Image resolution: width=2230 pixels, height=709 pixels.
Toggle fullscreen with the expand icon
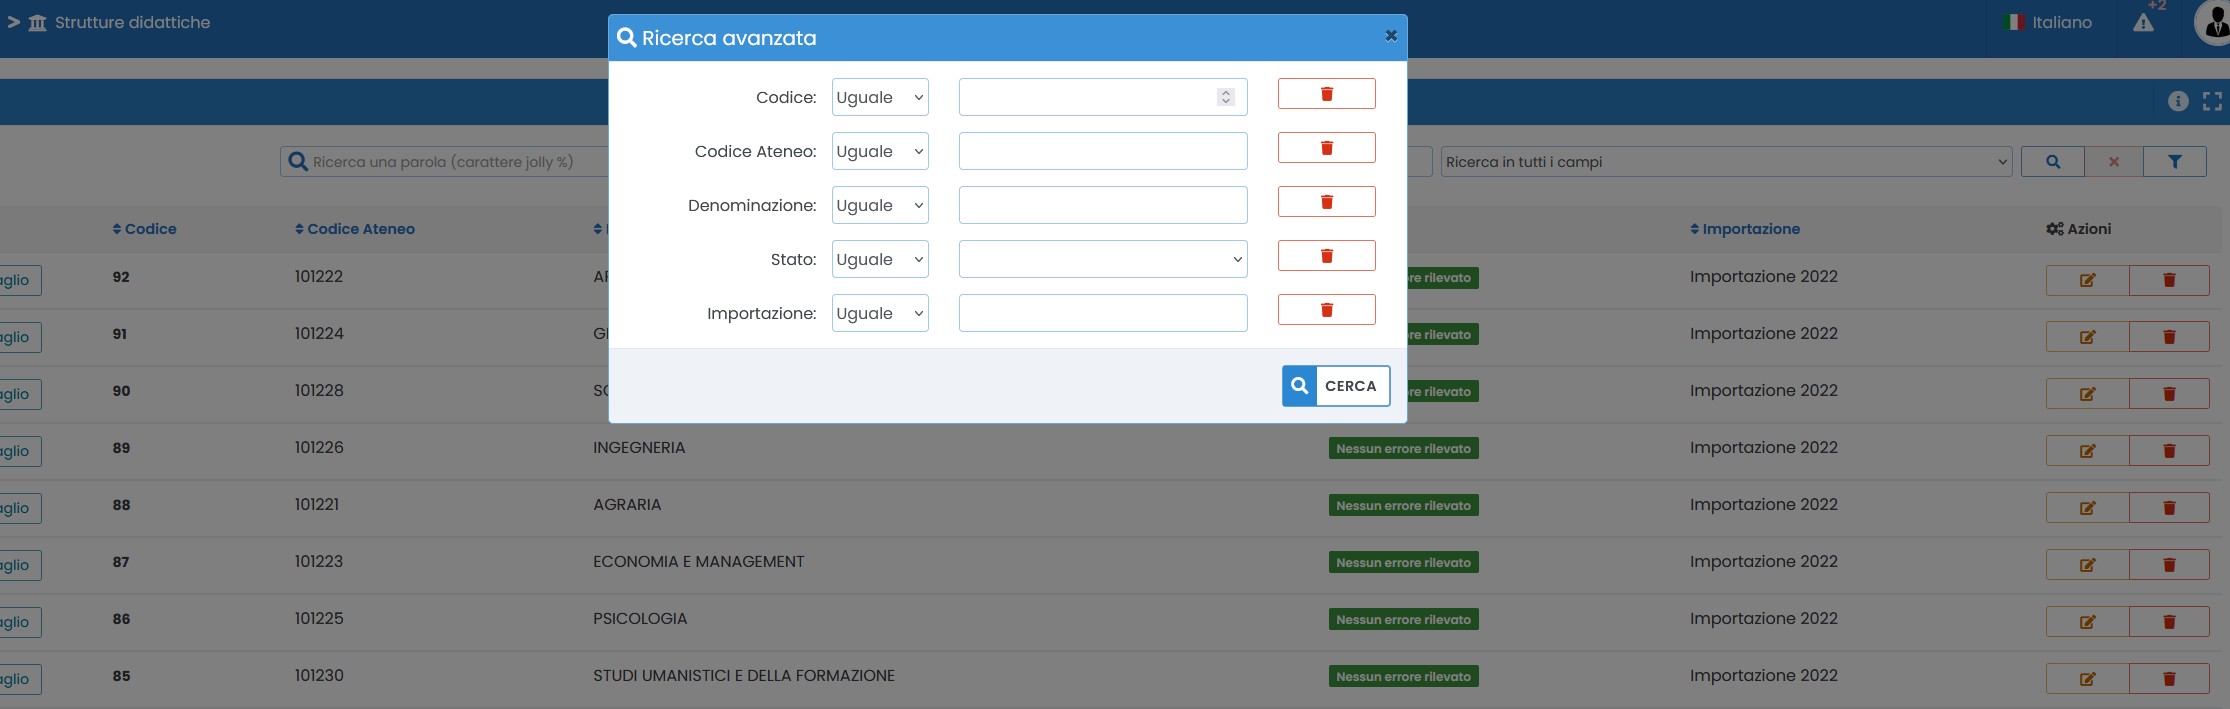pyautogui.click(x=2212, y=101)
